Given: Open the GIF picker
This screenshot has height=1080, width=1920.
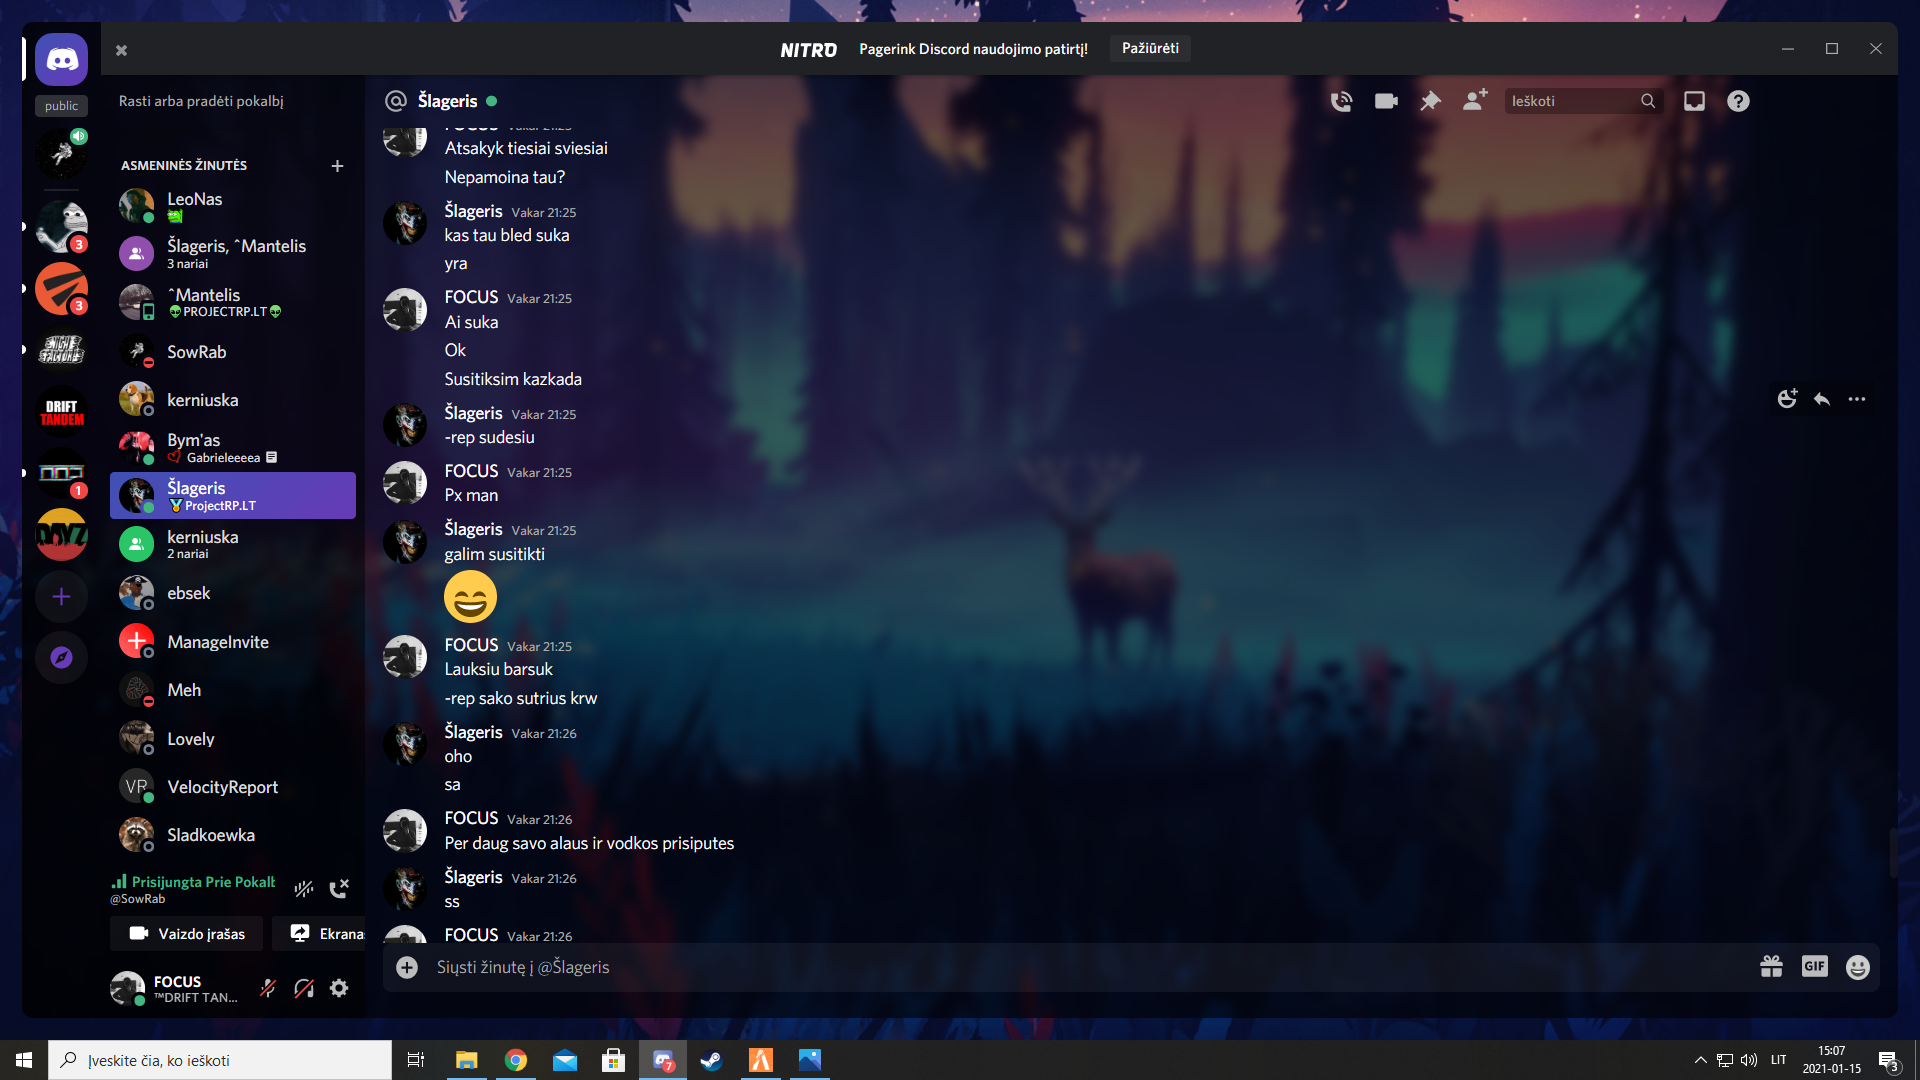Looking at the screenshot, I should 1815,967.
